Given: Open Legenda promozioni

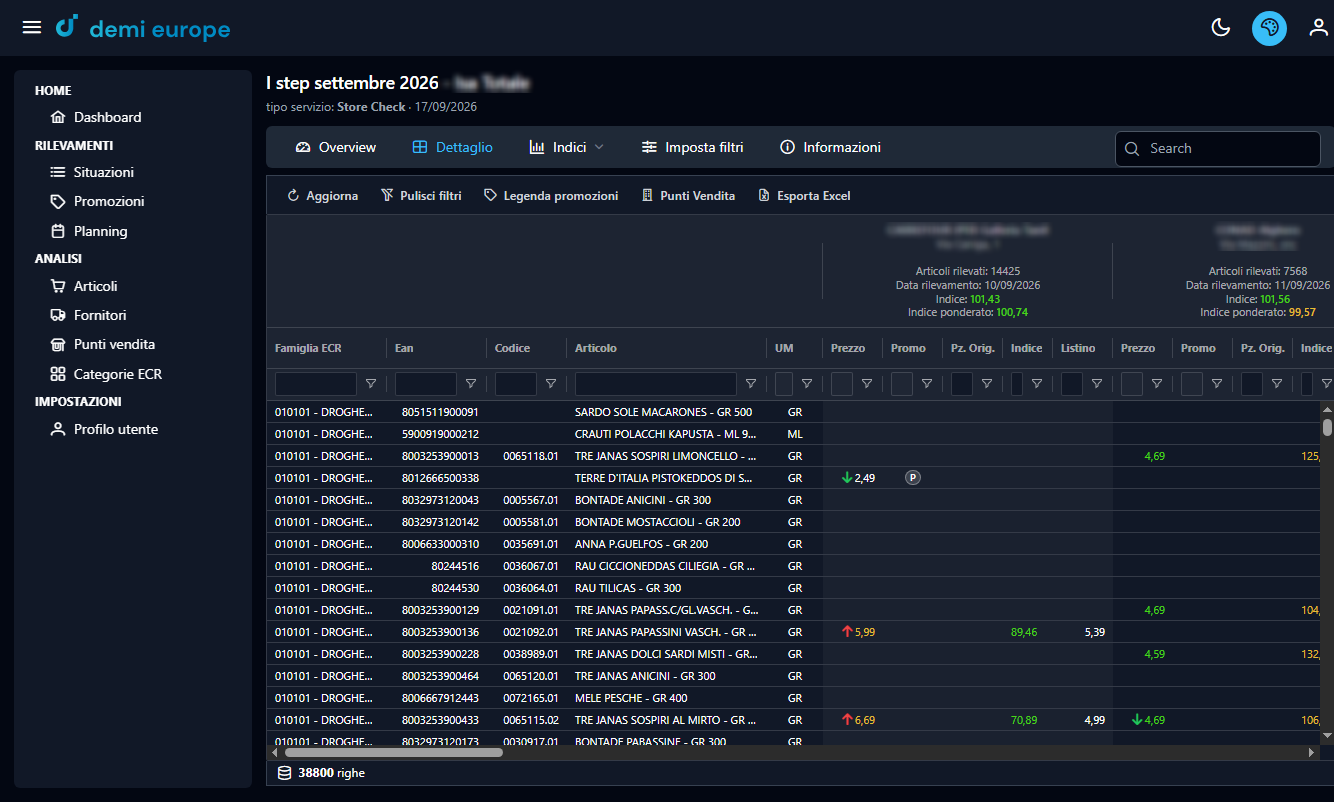Looking at the screenshot, I should 551,196.
